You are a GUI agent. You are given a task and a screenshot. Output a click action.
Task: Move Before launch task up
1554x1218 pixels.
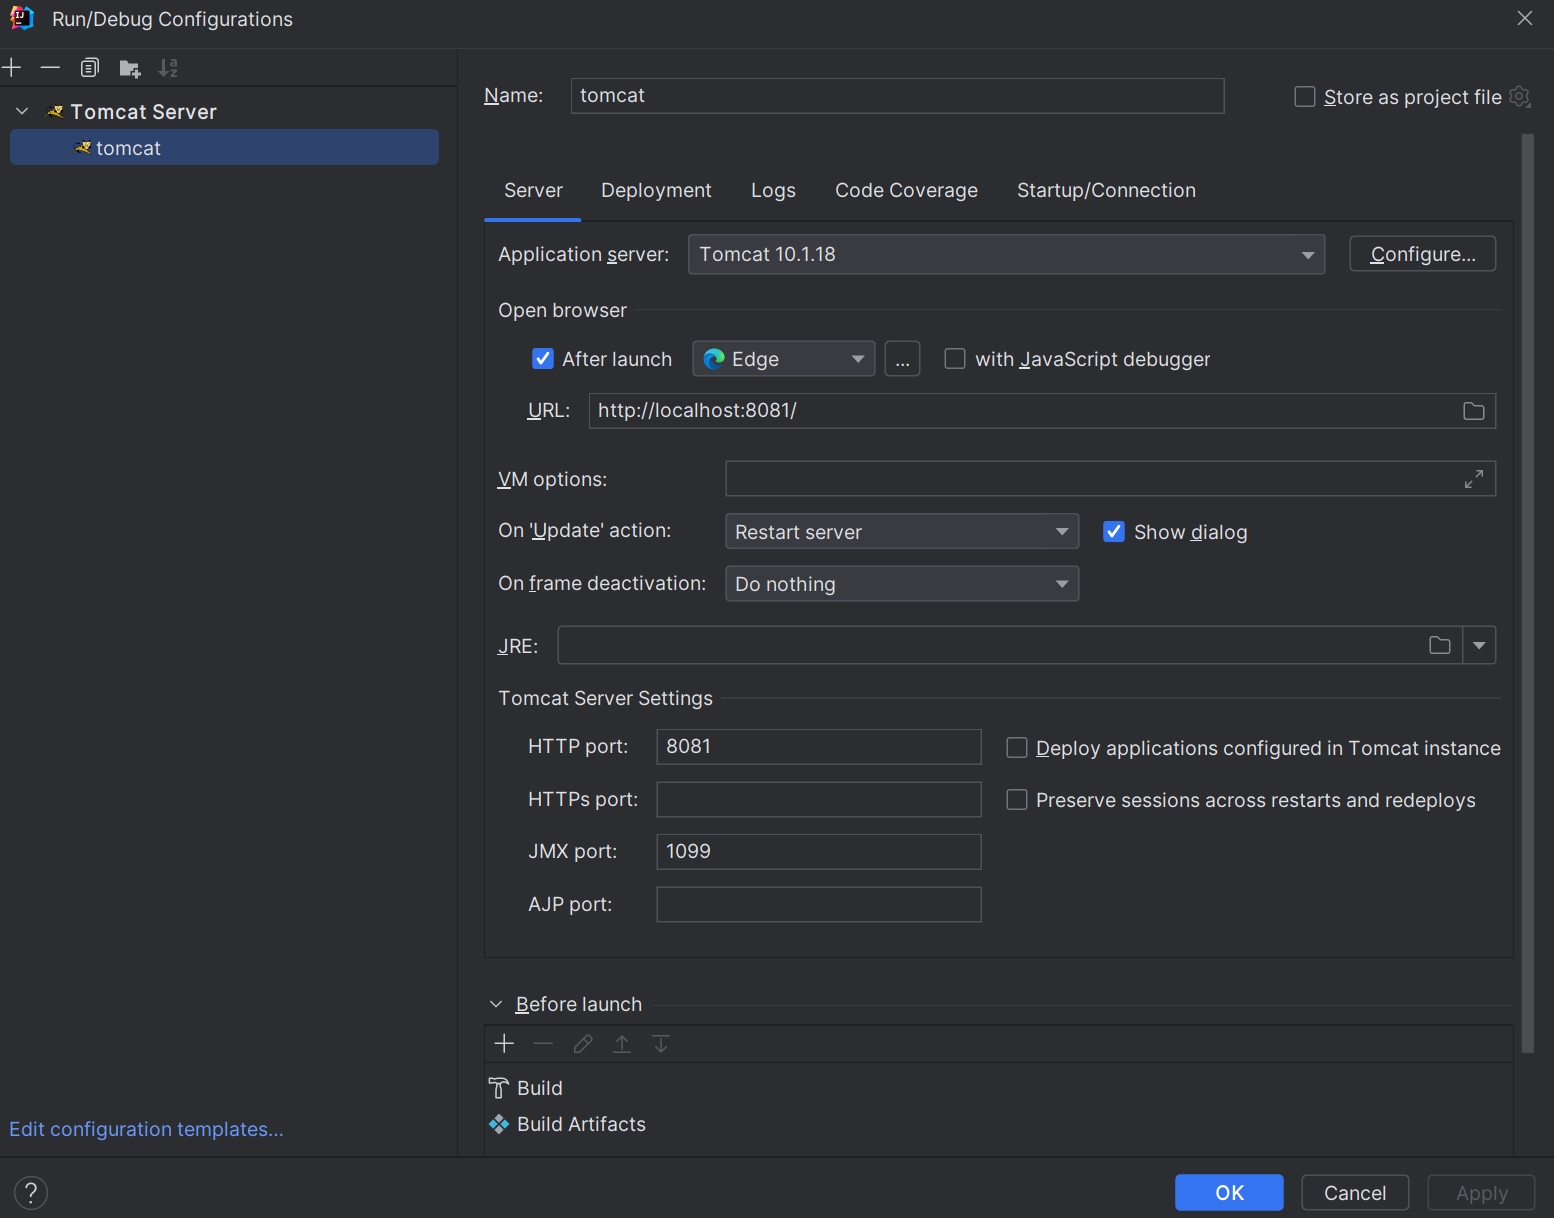(x=622, y=1044)
